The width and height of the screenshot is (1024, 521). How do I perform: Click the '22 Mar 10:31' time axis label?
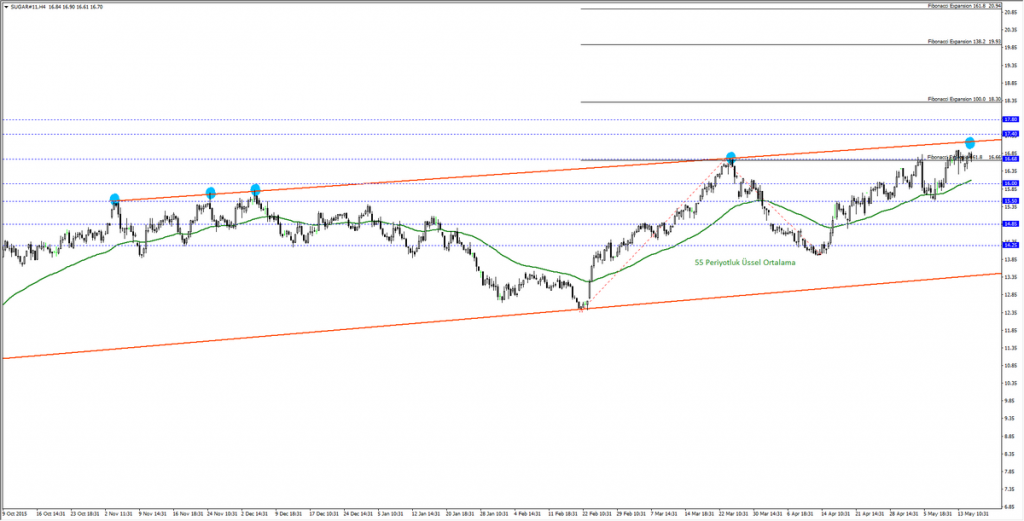[735, 513]
